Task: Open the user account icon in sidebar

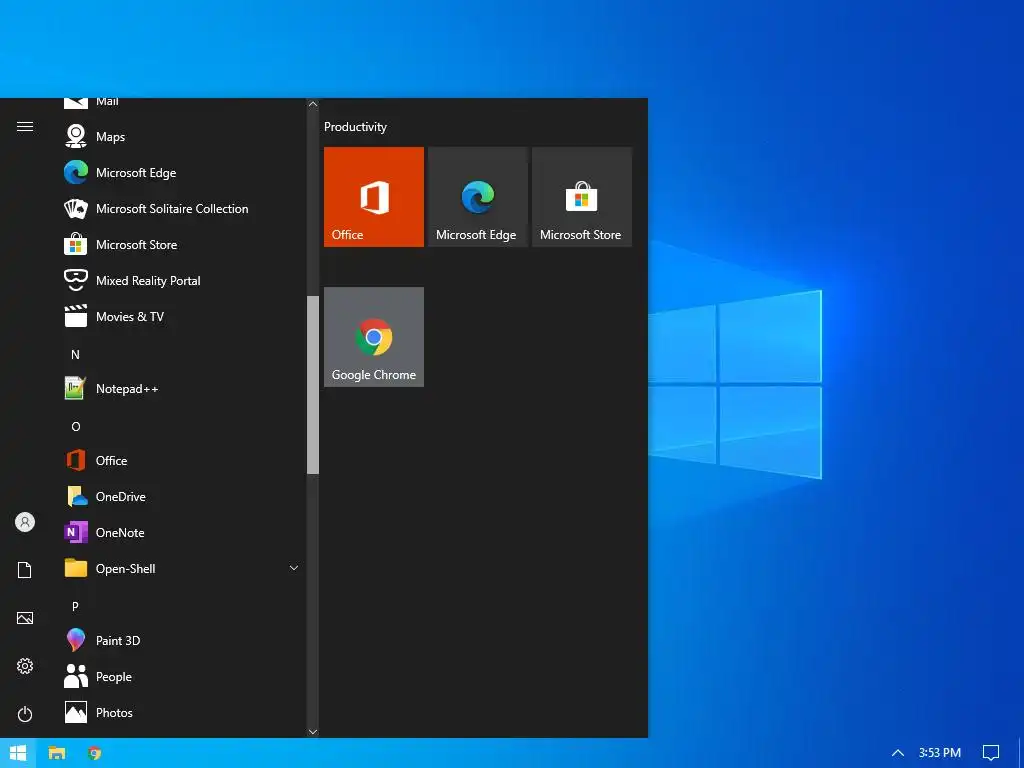Action: pos(25,522)
